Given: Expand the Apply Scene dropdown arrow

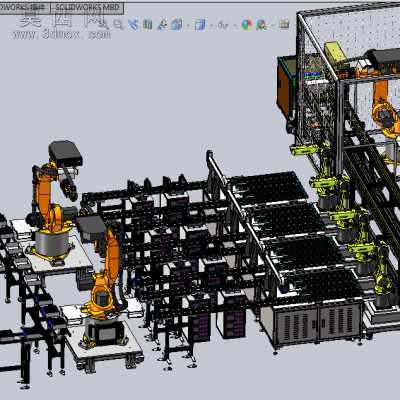Looking at the screenshot, I should point(273,25).
